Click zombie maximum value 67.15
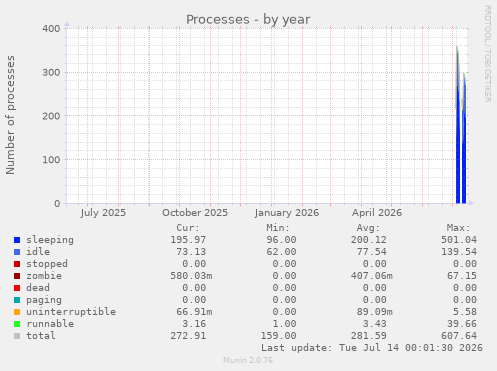The height and width of the screenshot is (371, 497). (x=462, y=276)
